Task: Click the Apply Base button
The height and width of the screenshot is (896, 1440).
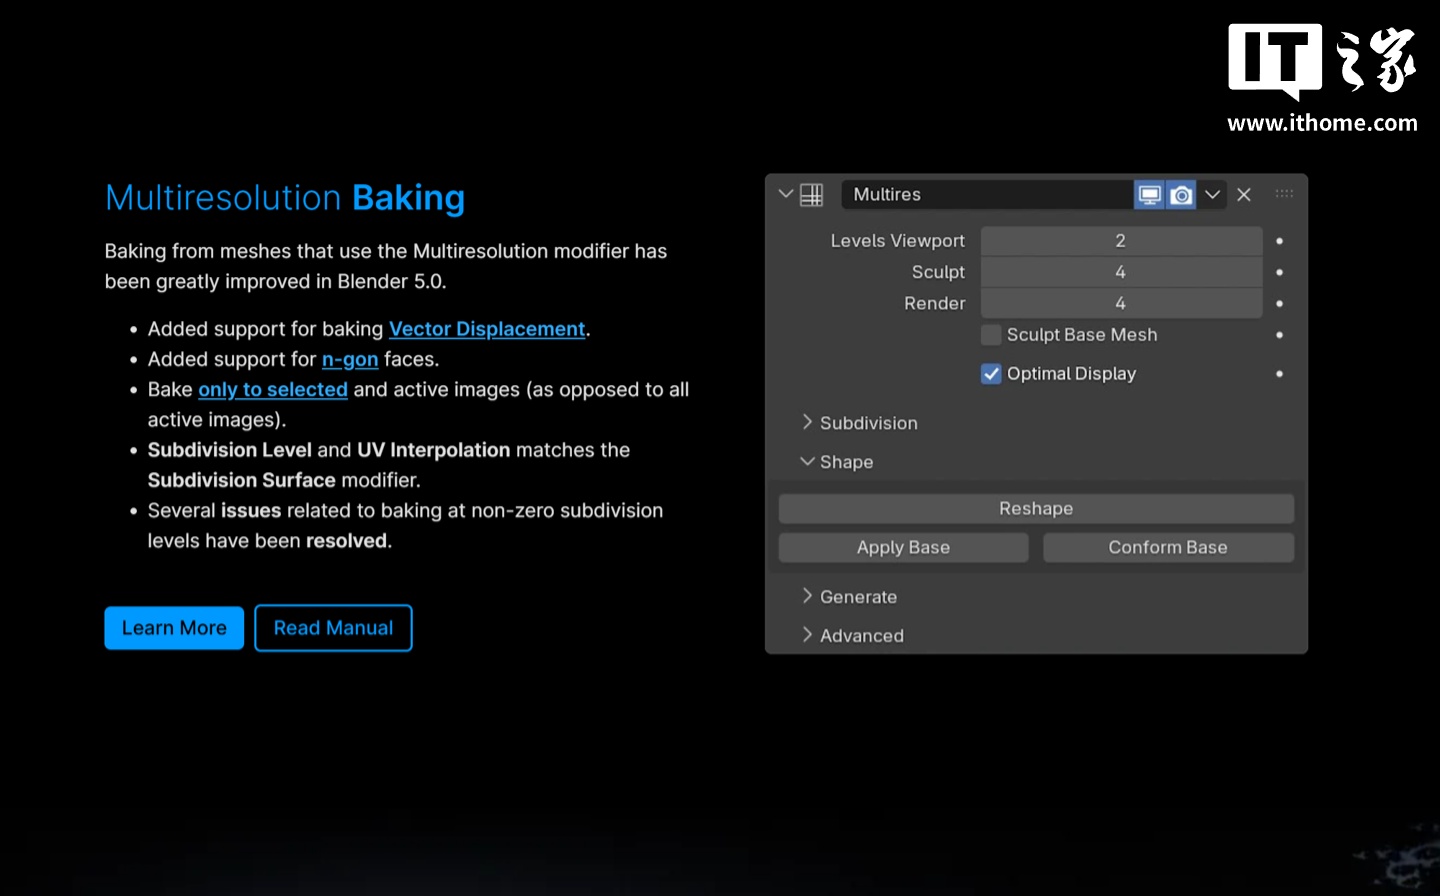Action: tap(903, 548)
